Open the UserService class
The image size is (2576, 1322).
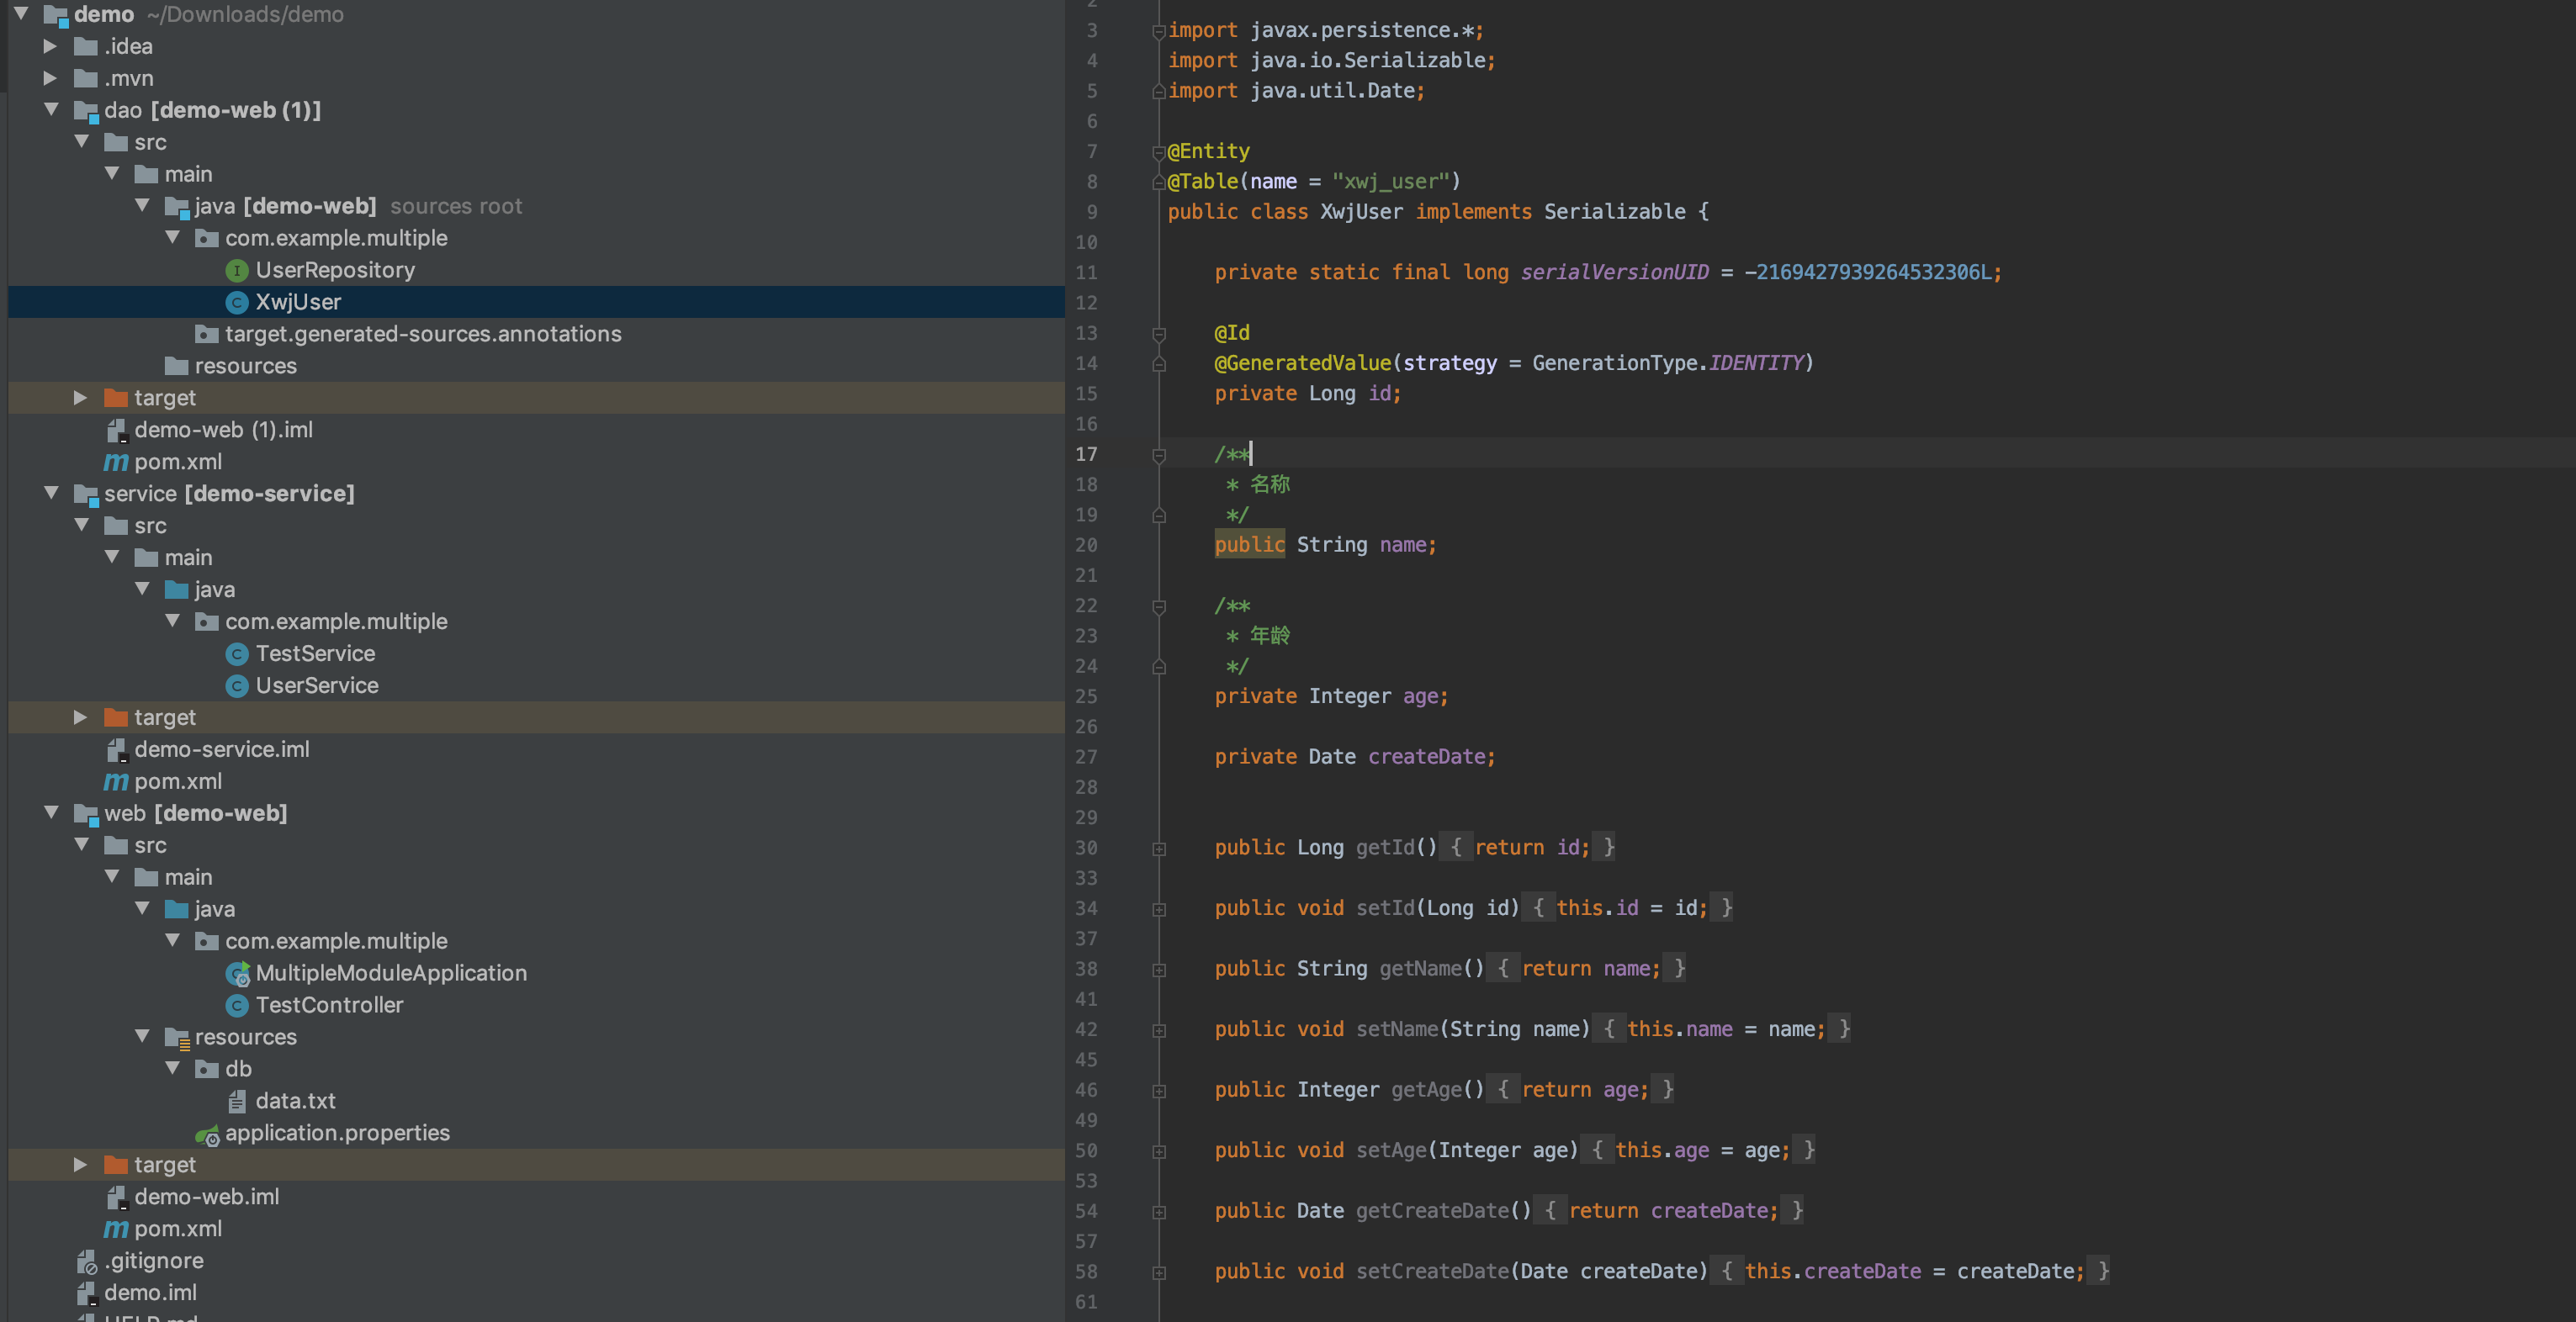pyautogui.click(x=316, y=685)
